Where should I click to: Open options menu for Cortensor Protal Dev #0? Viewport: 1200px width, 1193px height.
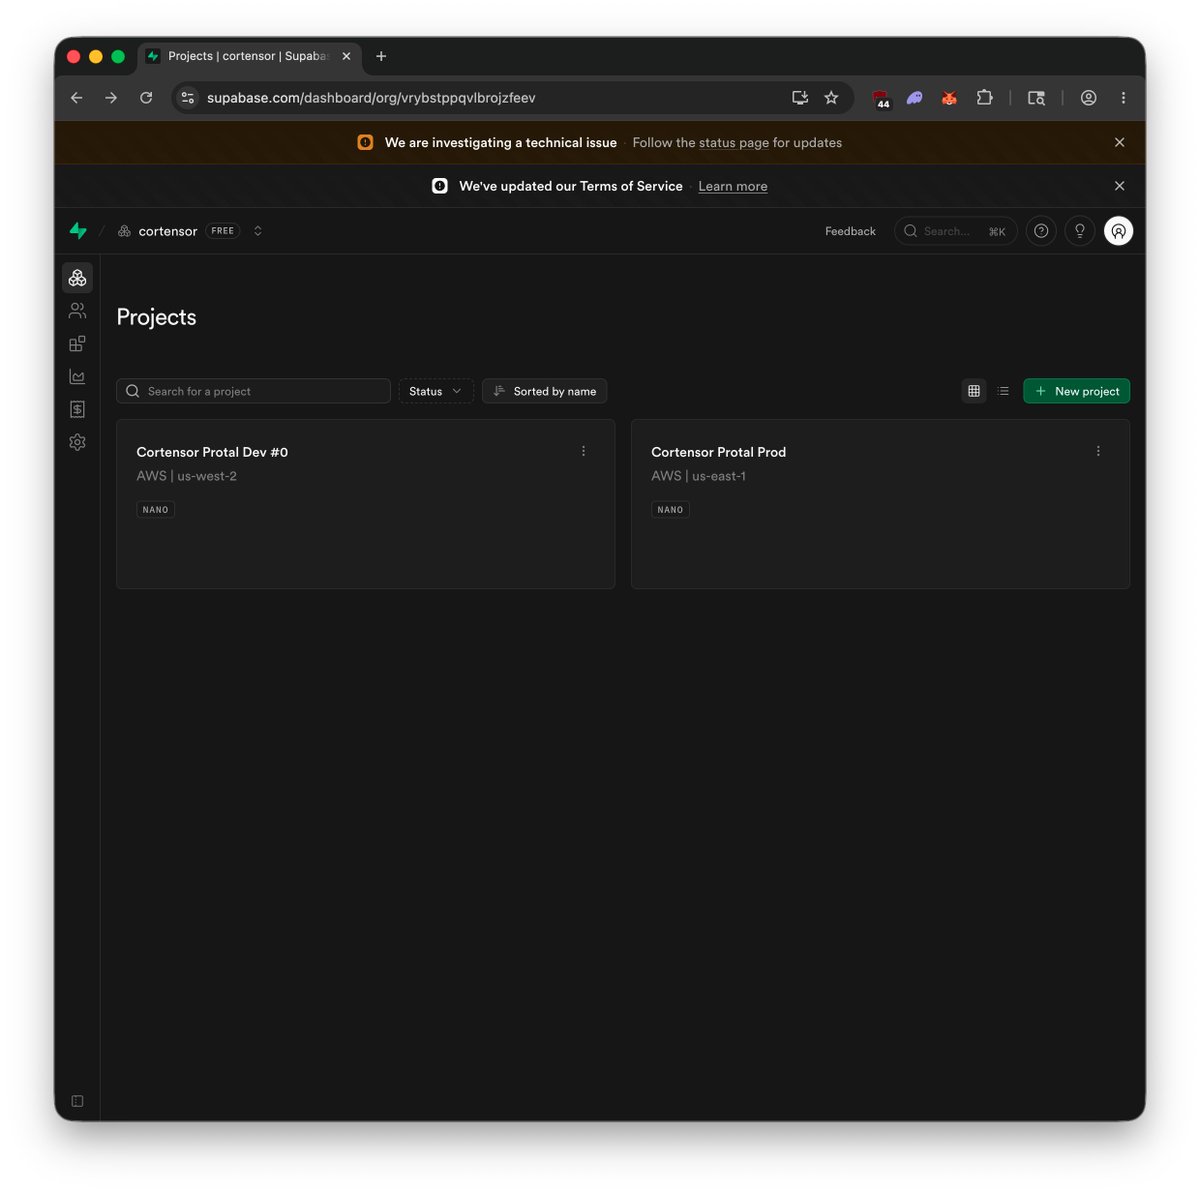[584, 451]
